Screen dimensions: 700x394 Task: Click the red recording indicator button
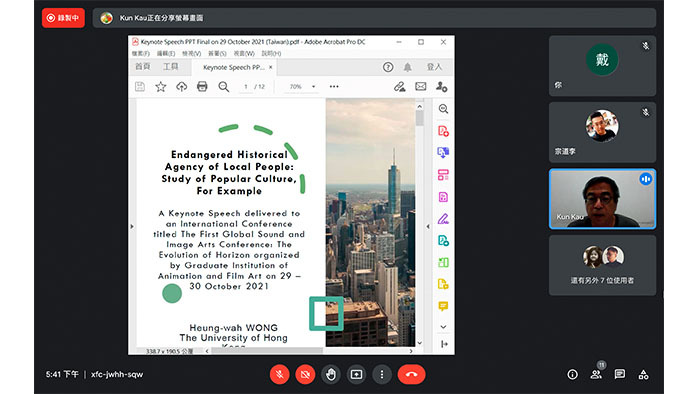click(x=63, y=18)
